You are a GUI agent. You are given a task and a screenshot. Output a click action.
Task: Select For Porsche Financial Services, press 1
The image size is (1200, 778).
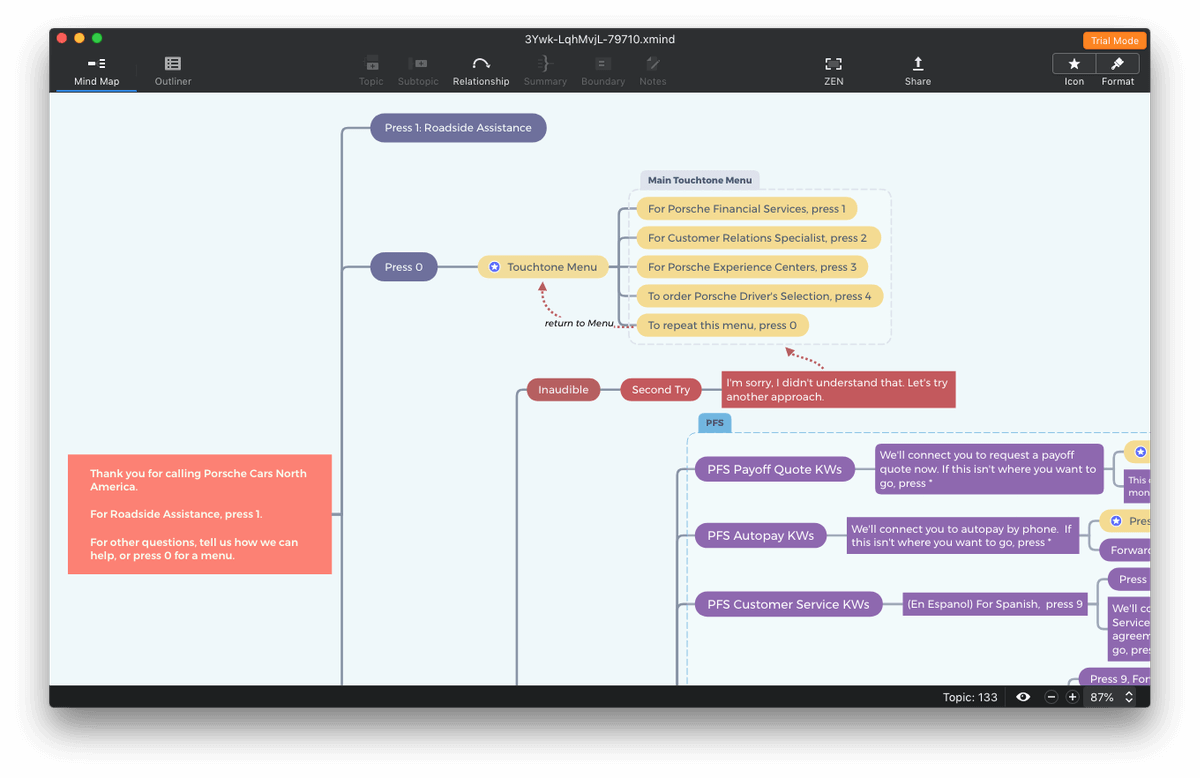click(x=746, y=209)
